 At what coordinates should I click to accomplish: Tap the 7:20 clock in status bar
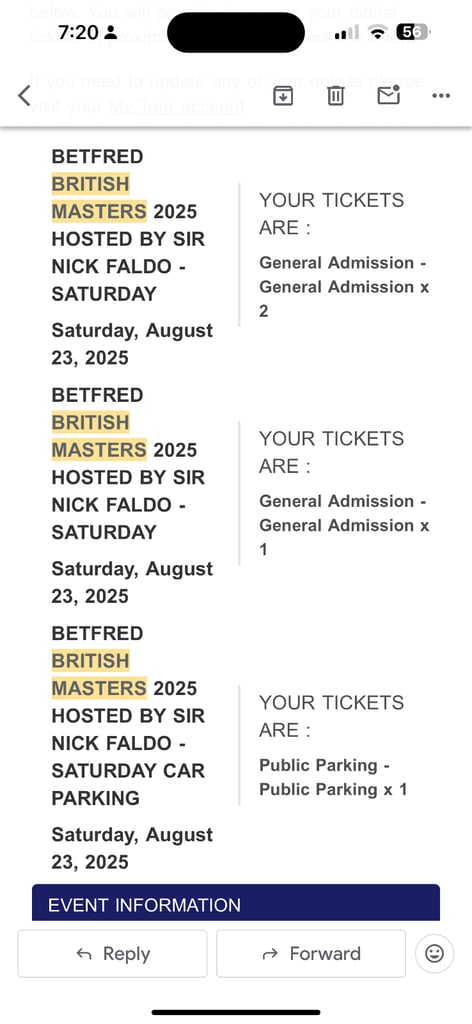click(78, 32)
